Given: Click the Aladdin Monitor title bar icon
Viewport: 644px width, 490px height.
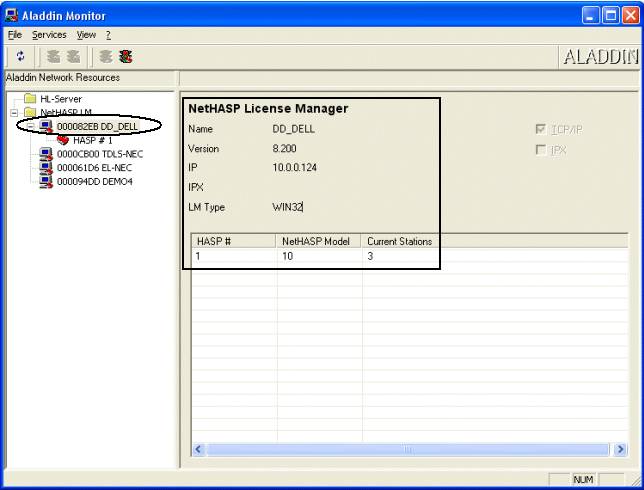Looking at the screenshot, I should pyautogui.click(x=12, y=16).
